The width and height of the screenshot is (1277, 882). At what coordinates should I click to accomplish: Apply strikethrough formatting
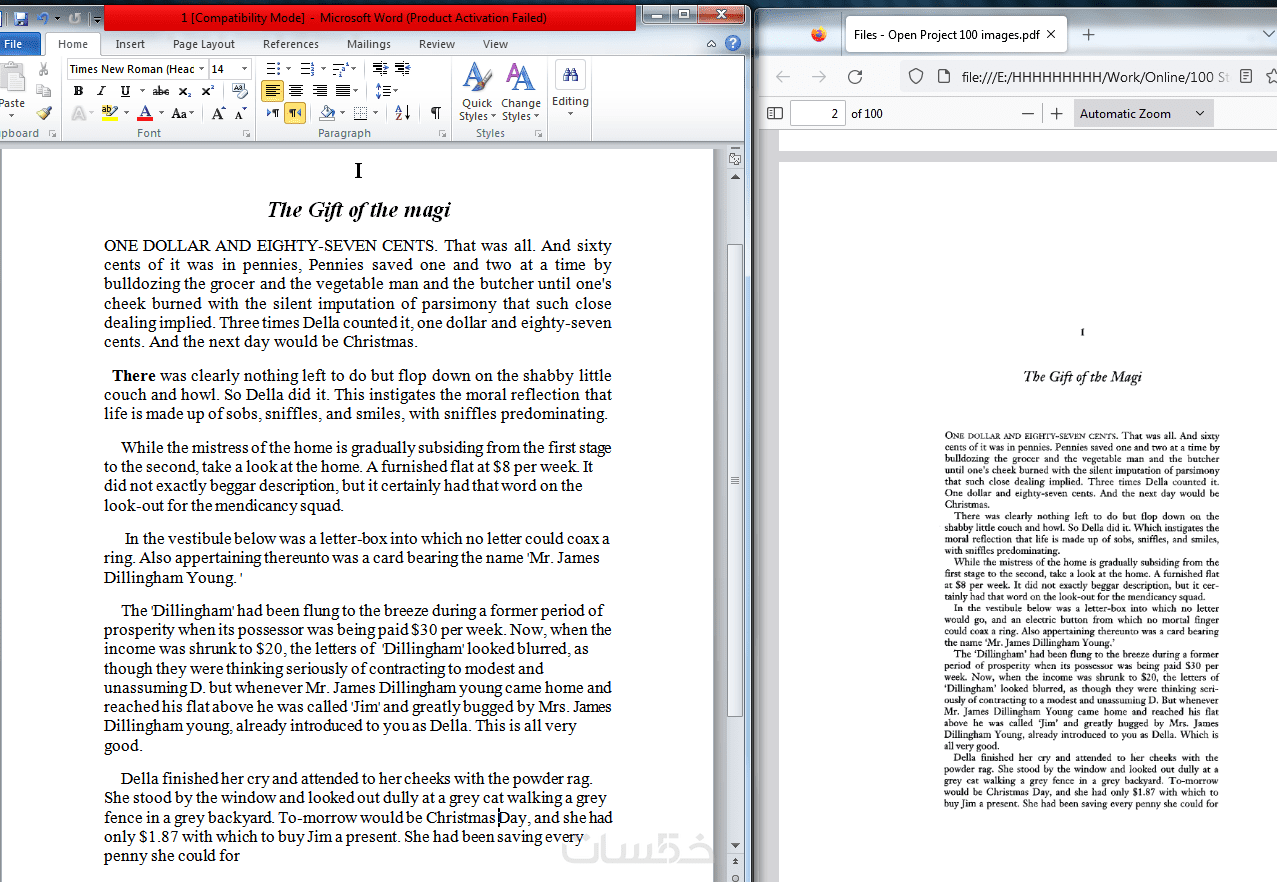point(160,91)
